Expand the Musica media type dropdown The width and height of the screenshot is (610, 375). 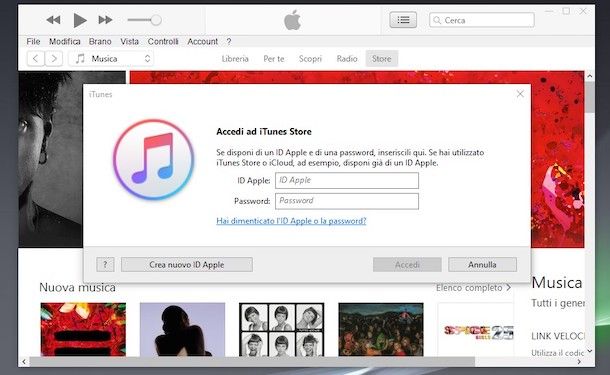(x=111, y=59)
